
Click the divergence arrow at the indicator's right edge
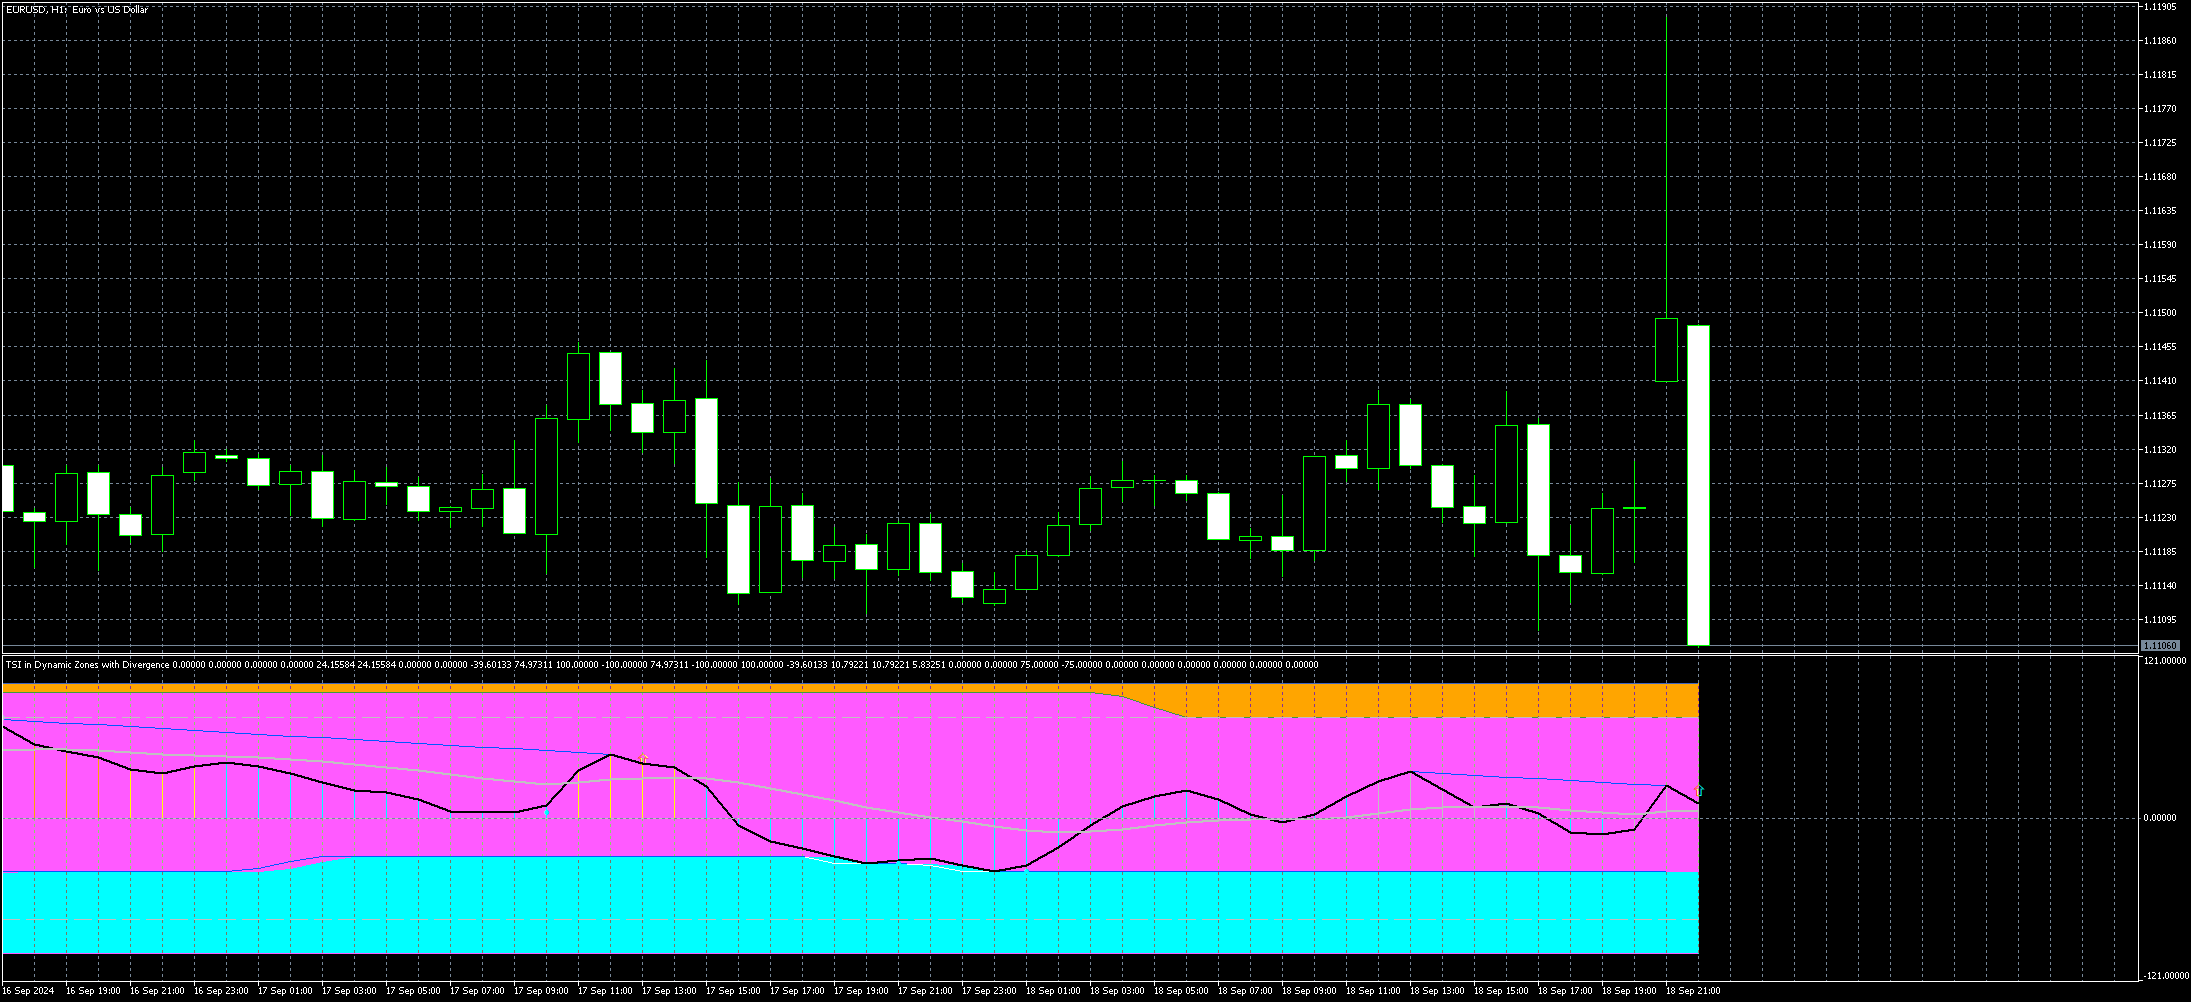click(x=1699, y=791)
